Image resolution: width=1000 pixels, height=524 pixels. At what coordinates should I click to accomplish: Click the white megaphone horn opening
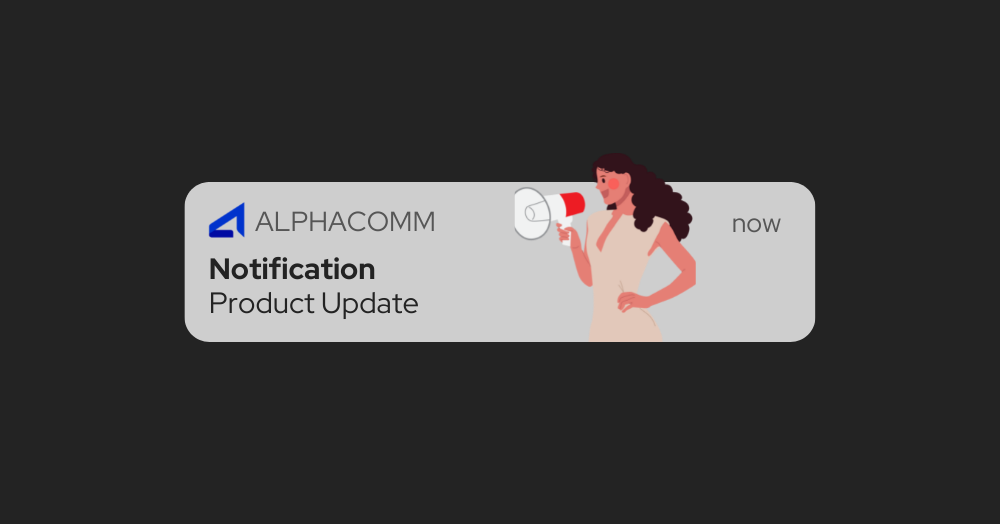click(x=531, y=214)
